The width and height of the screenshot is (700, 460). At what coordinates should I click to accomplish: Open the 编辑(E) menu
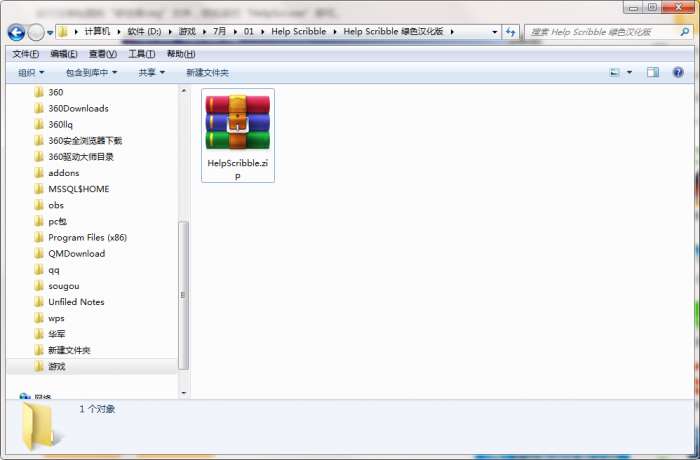pyautogui.click(x=64, y=54)
